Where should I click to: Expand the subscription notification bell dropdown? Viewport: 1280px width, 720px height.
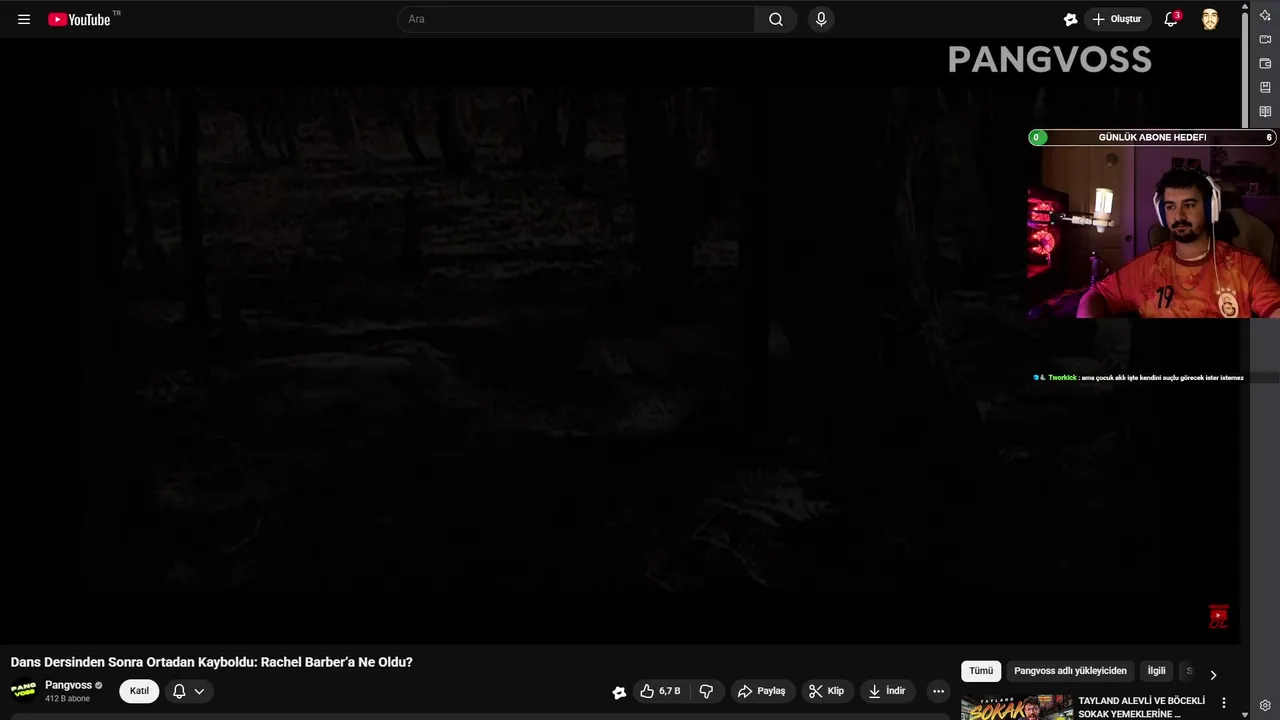click(x=189, y=691)
